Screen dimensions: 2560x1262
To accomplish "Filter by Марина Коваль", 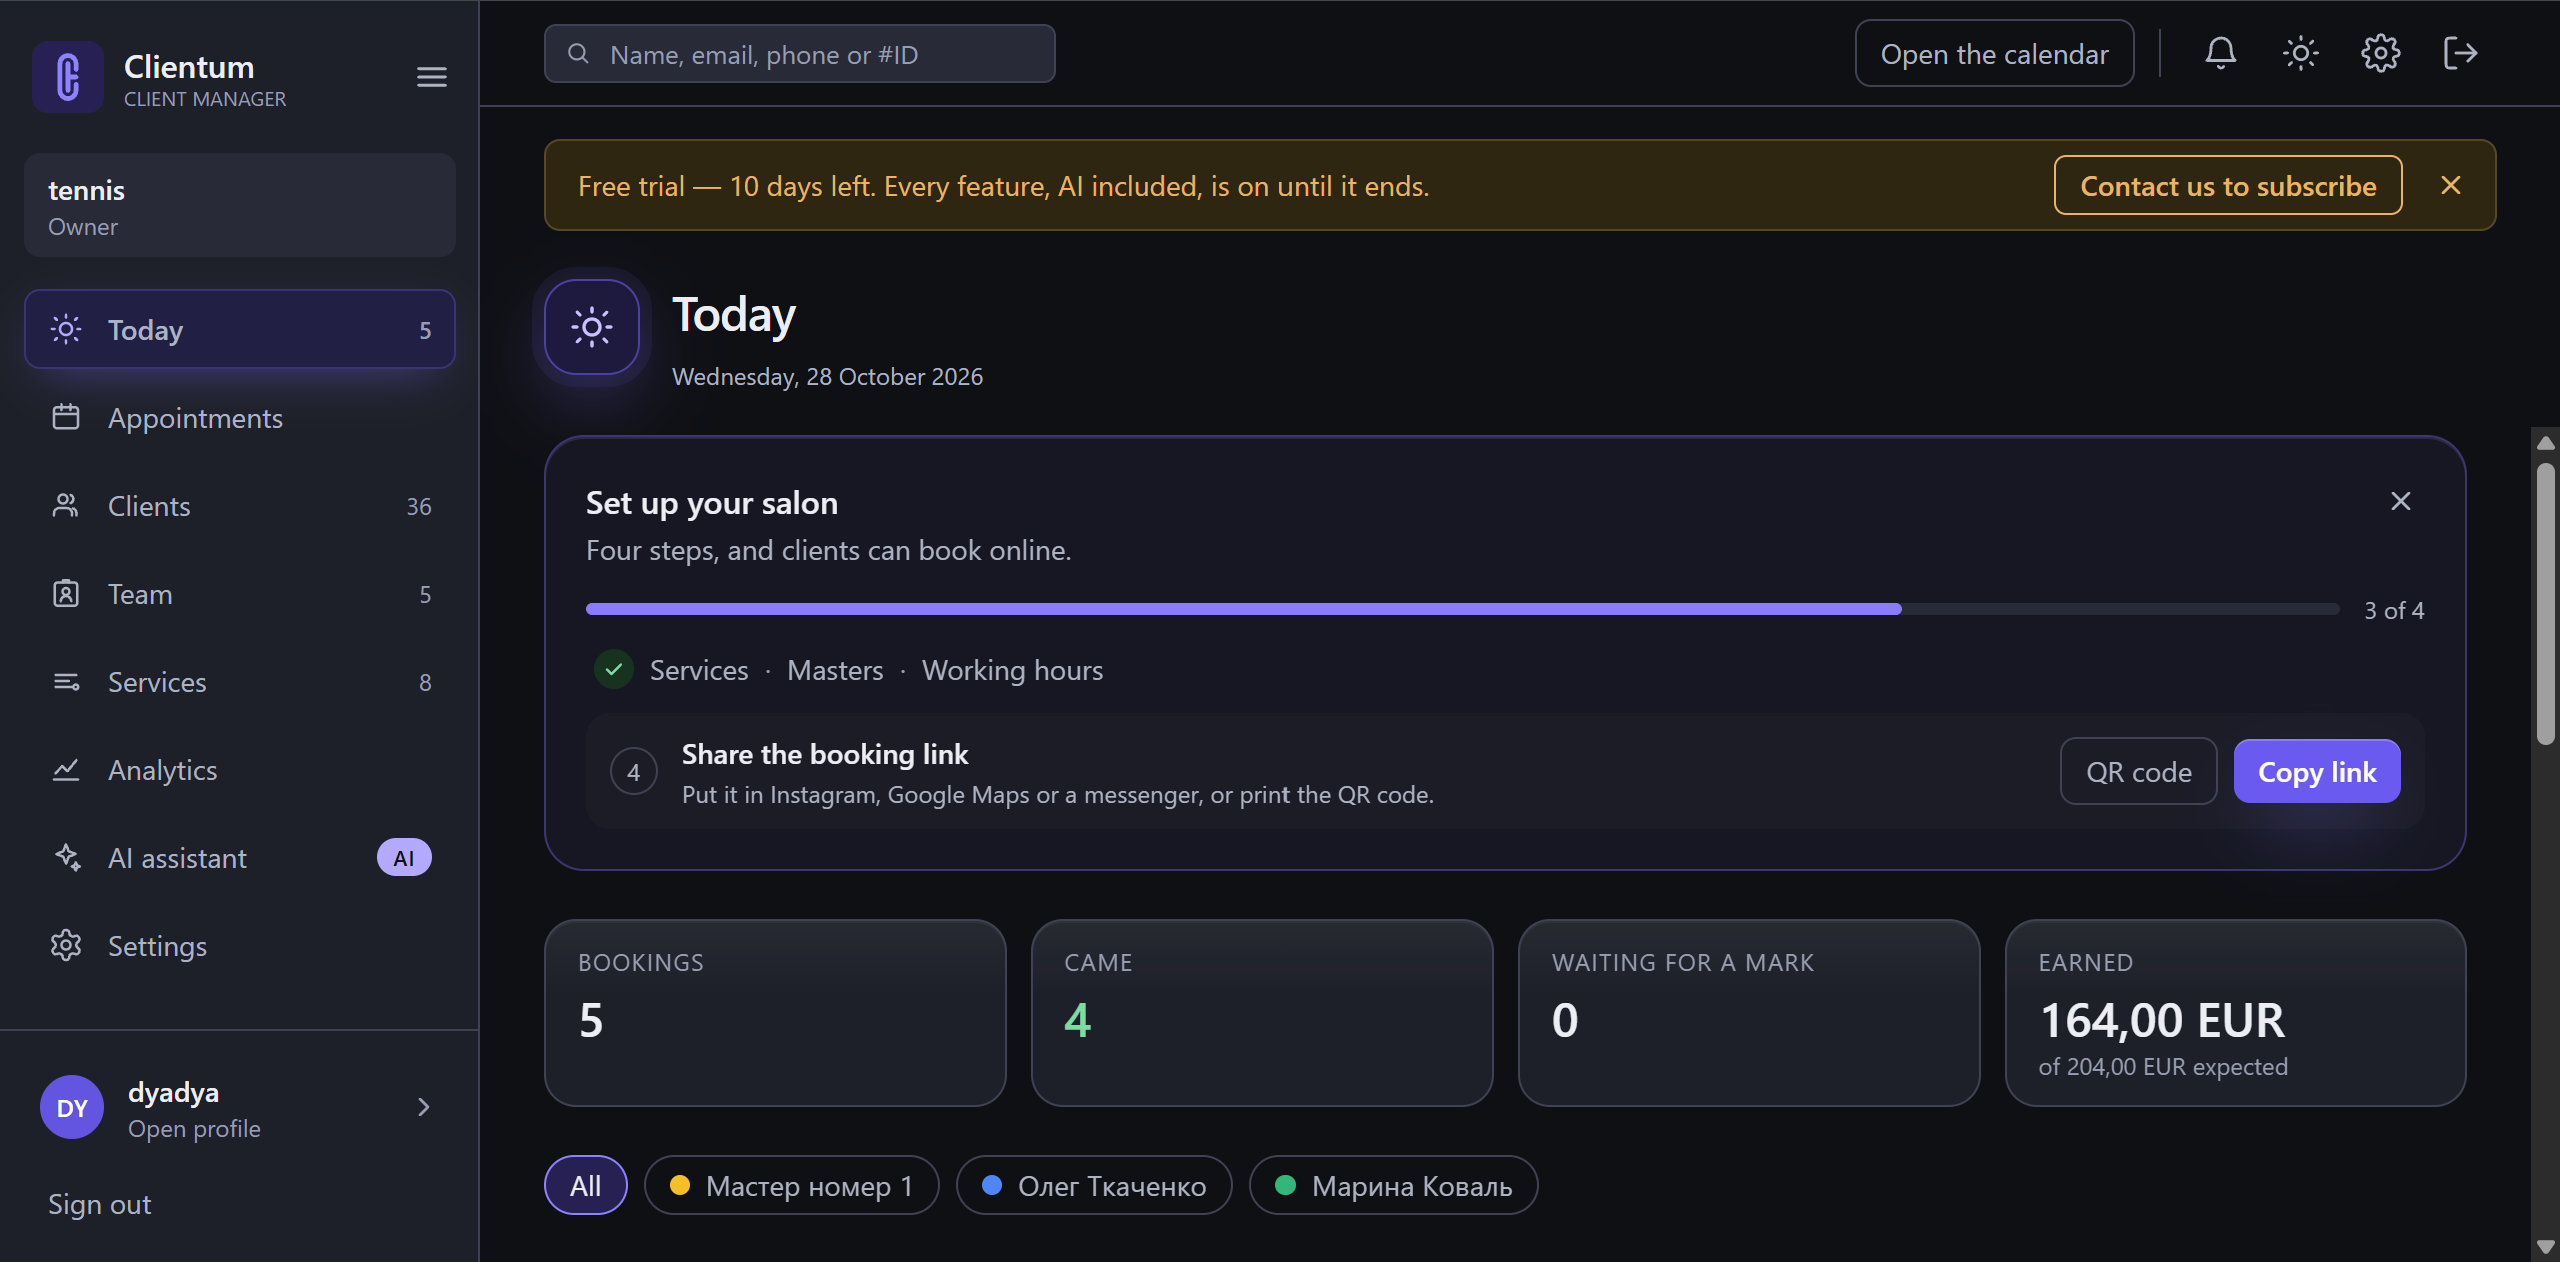I will [1393, 1185].
